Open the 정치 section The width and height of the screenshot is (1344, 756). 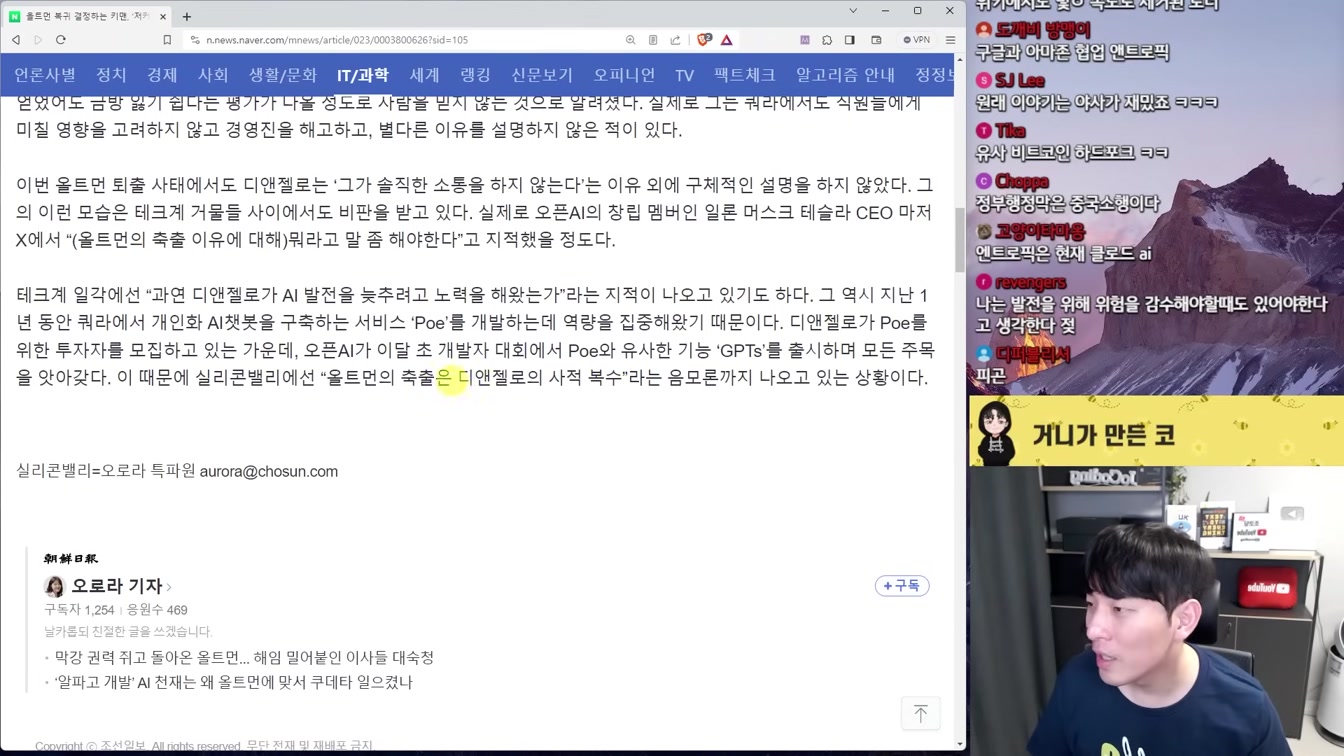click(111, 75)
